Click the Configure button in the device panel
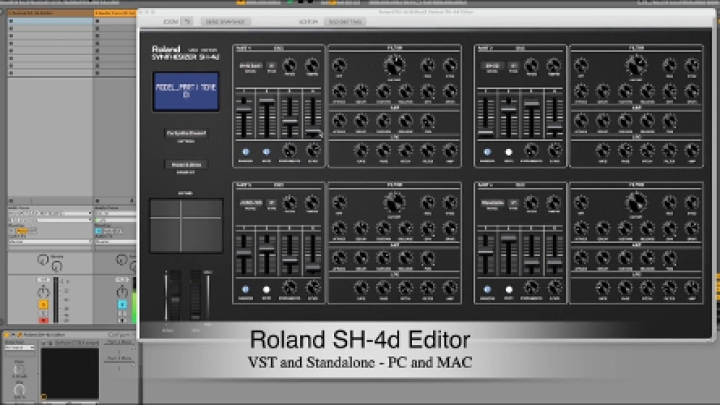Image resolution: width=720 pixels, height=405 pixels. (120, 335)
